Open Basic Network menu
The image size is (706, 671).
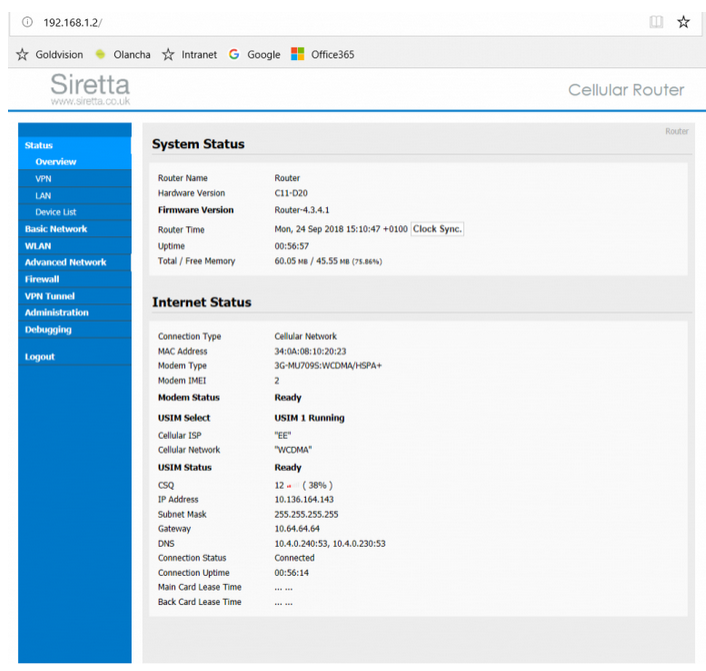(x=75, y=229)
